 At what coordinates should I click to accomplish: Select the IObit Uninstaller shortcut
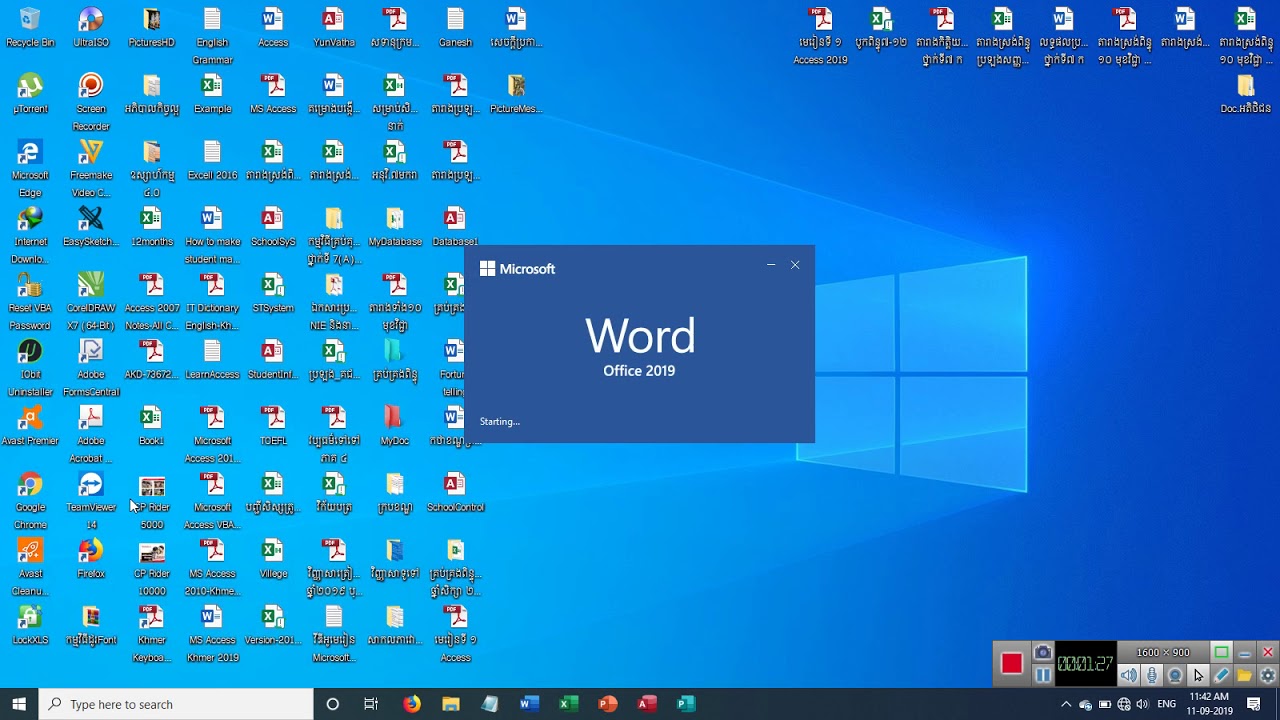30,367
